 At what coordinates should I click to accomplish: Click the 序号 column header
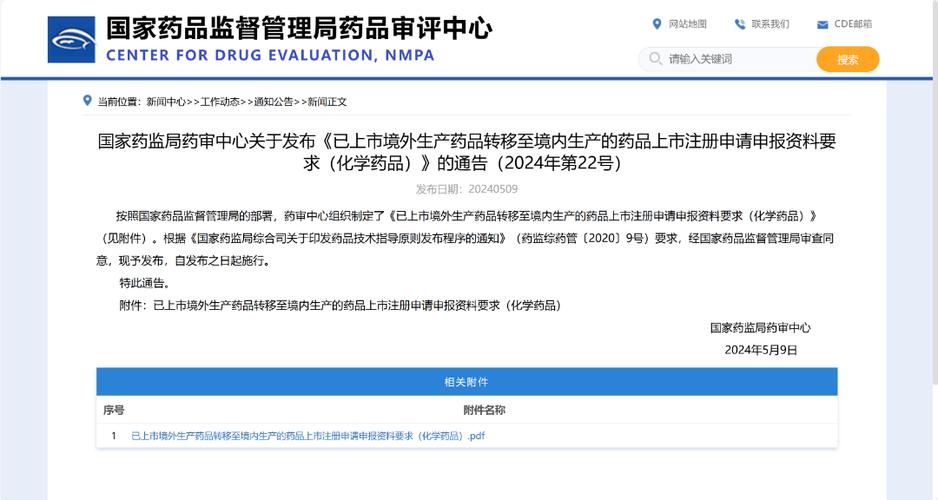(114, 410)
